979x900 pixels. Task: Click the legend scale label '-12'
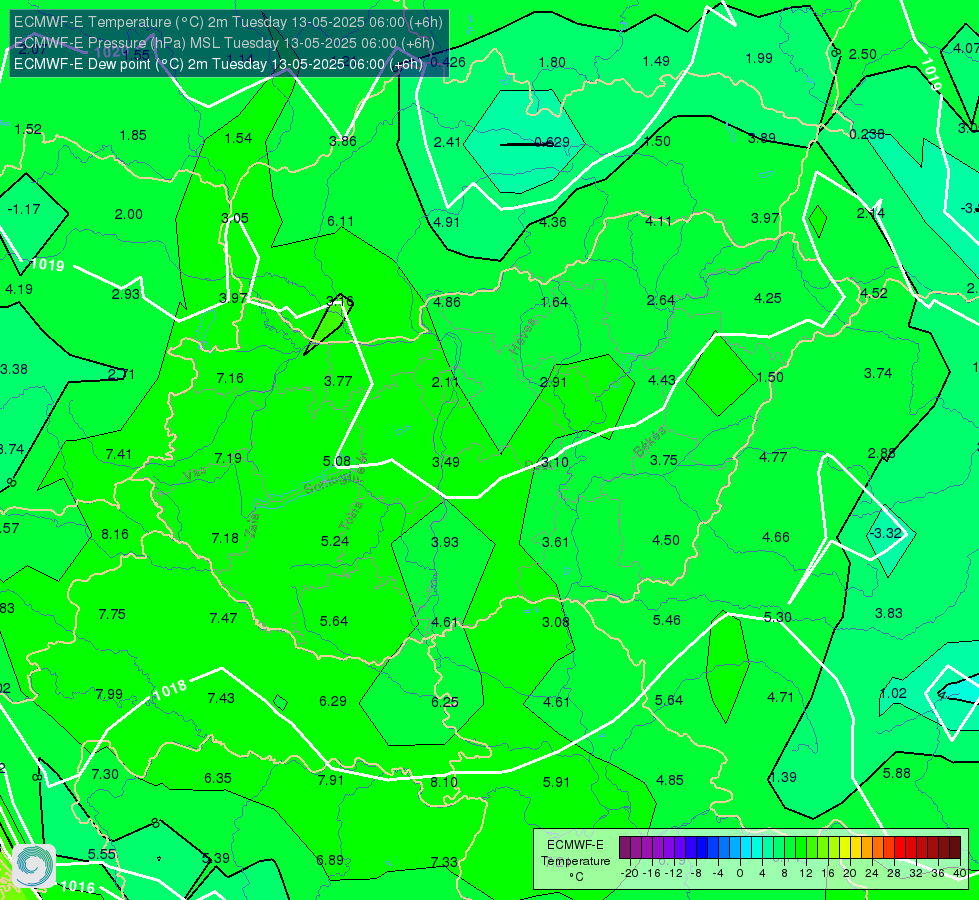point(674,873)
